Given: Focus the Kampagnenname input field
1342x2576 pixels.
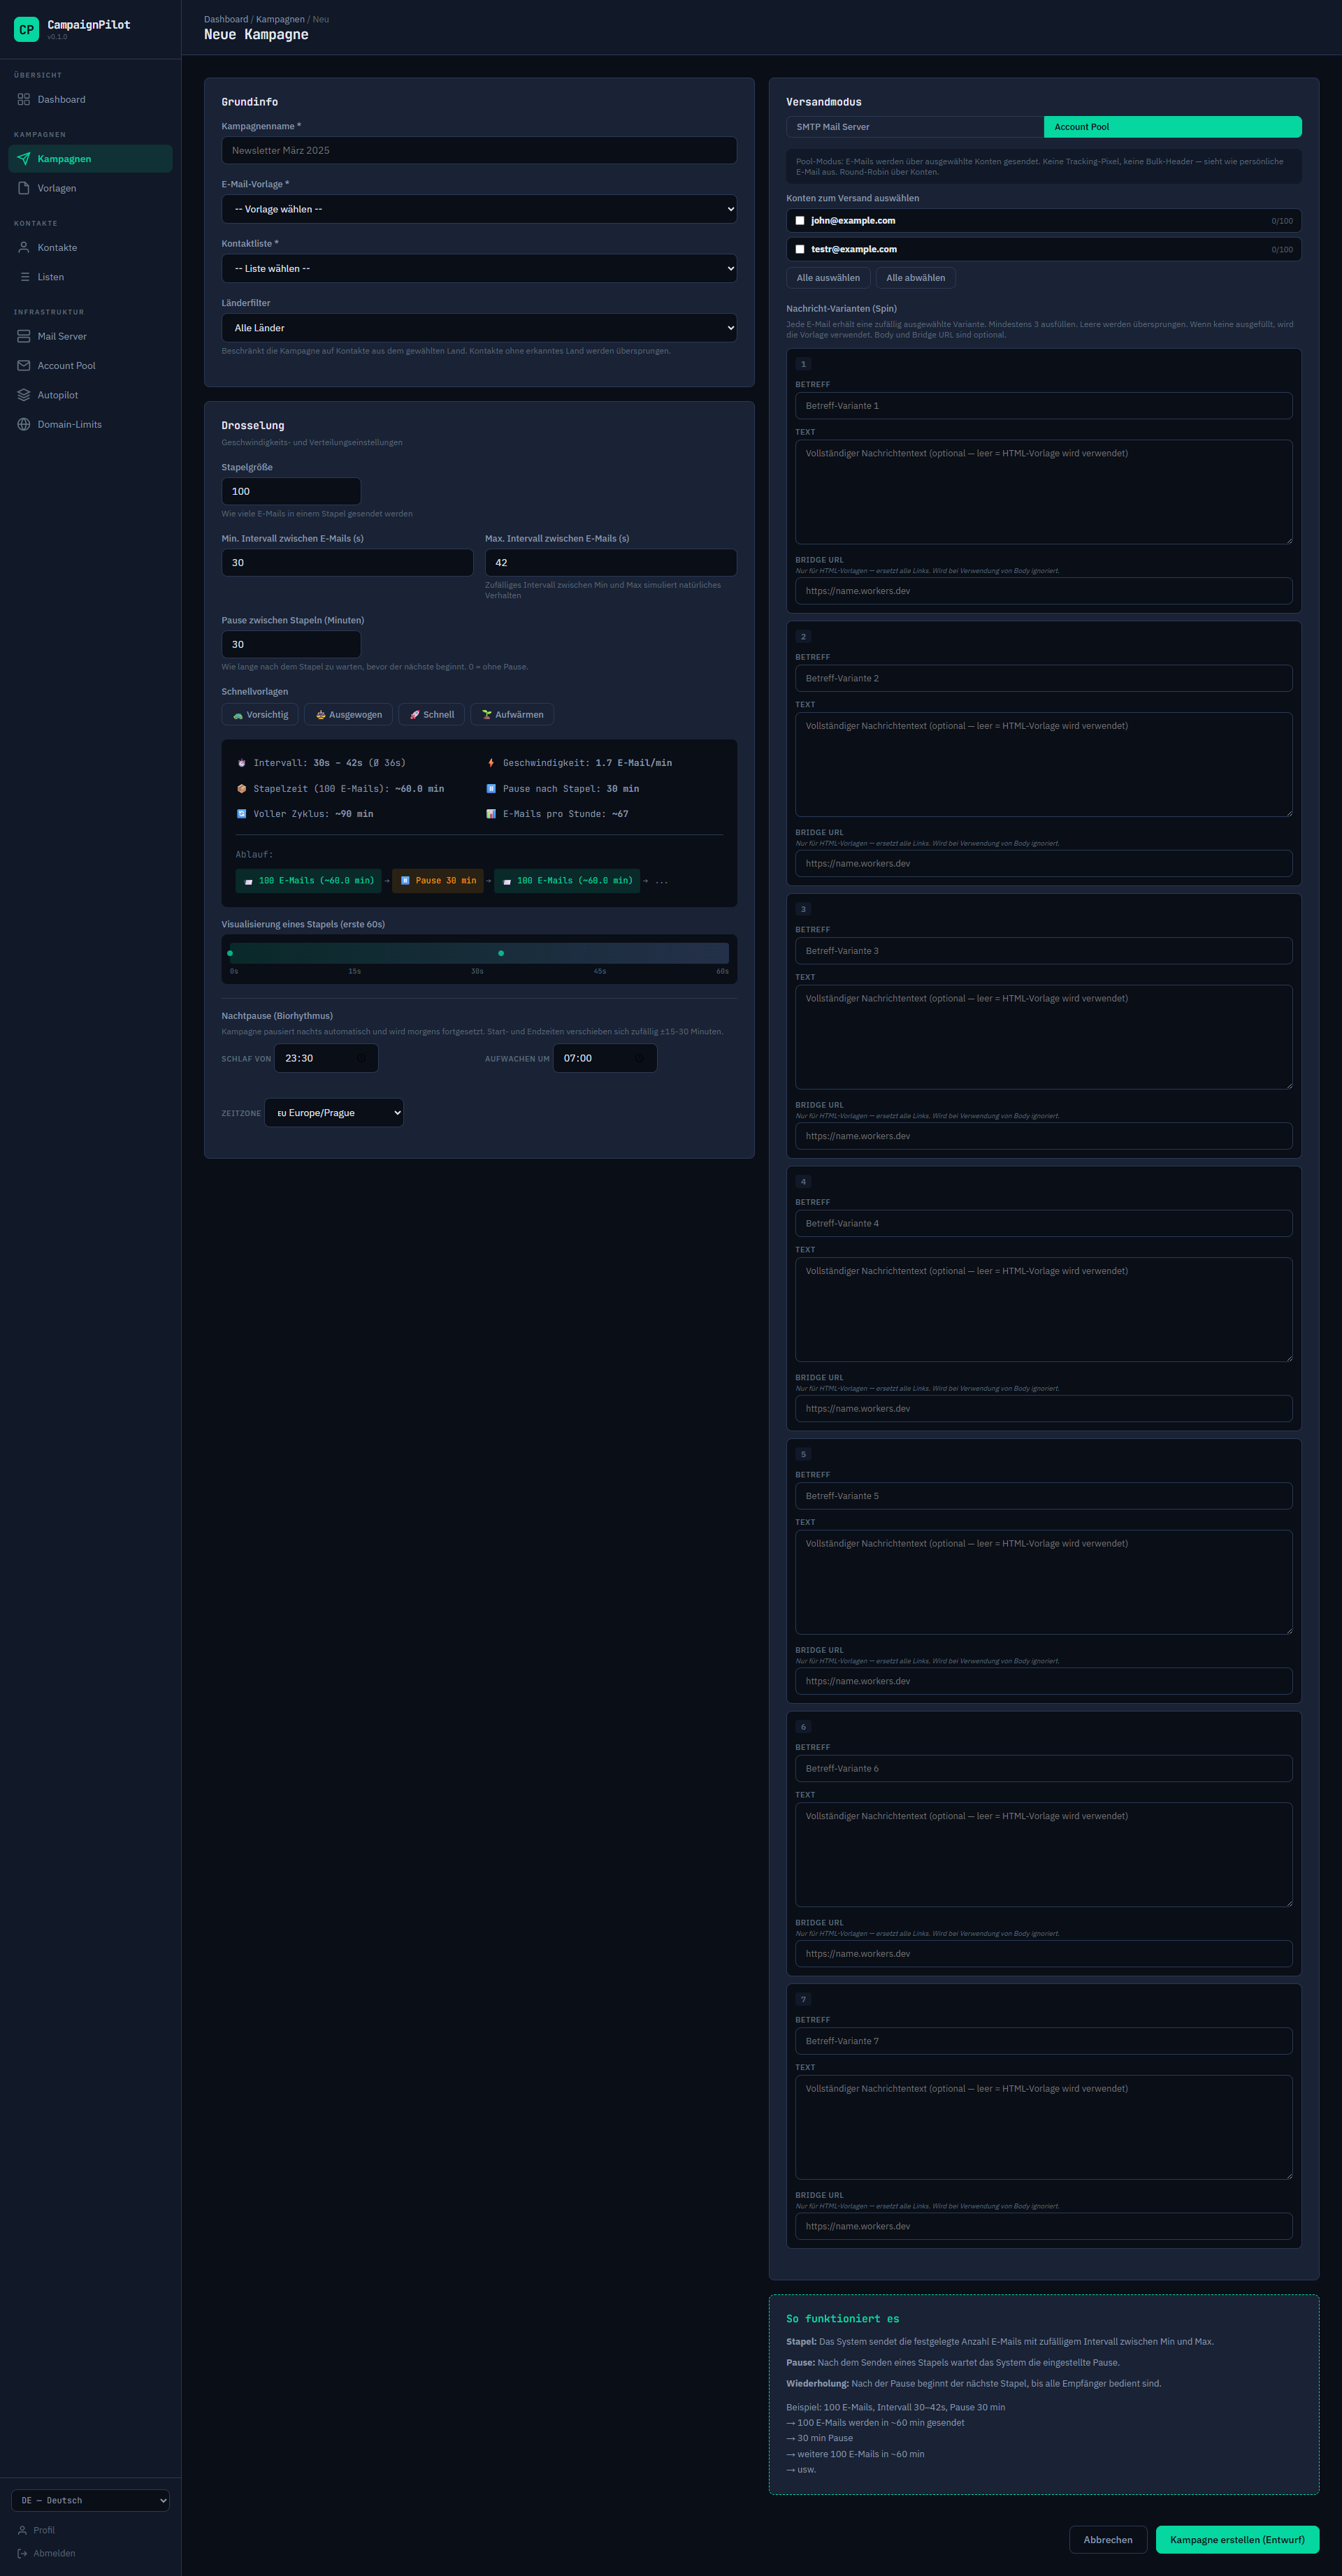Looking at the screenshot, I should click(479, 150).
